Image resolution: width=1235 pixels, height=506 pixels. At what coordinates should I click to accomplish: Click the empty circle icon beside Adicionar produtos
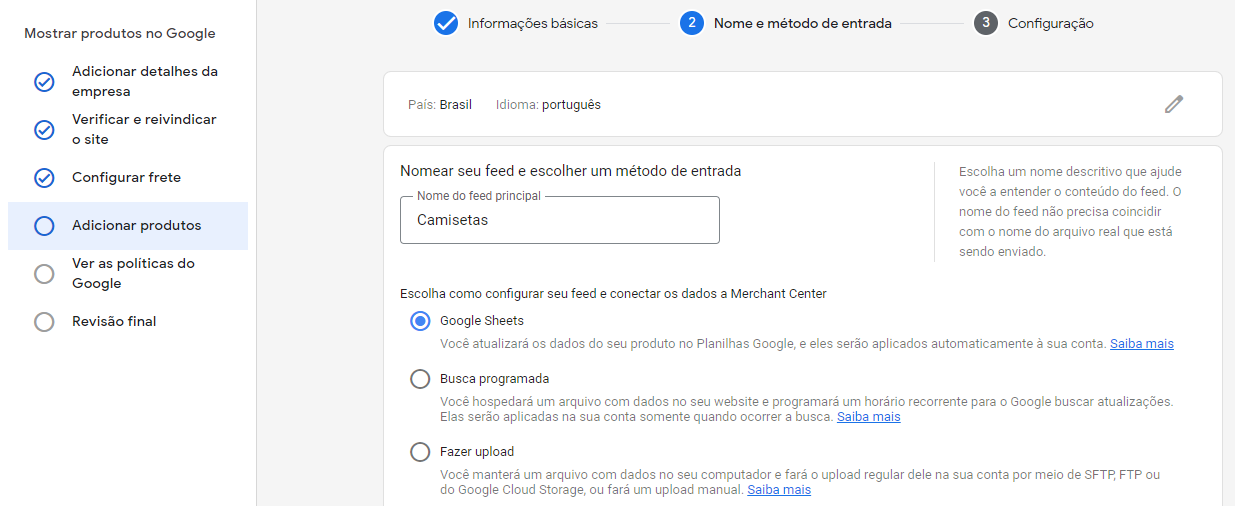click(x=44, y=226)
